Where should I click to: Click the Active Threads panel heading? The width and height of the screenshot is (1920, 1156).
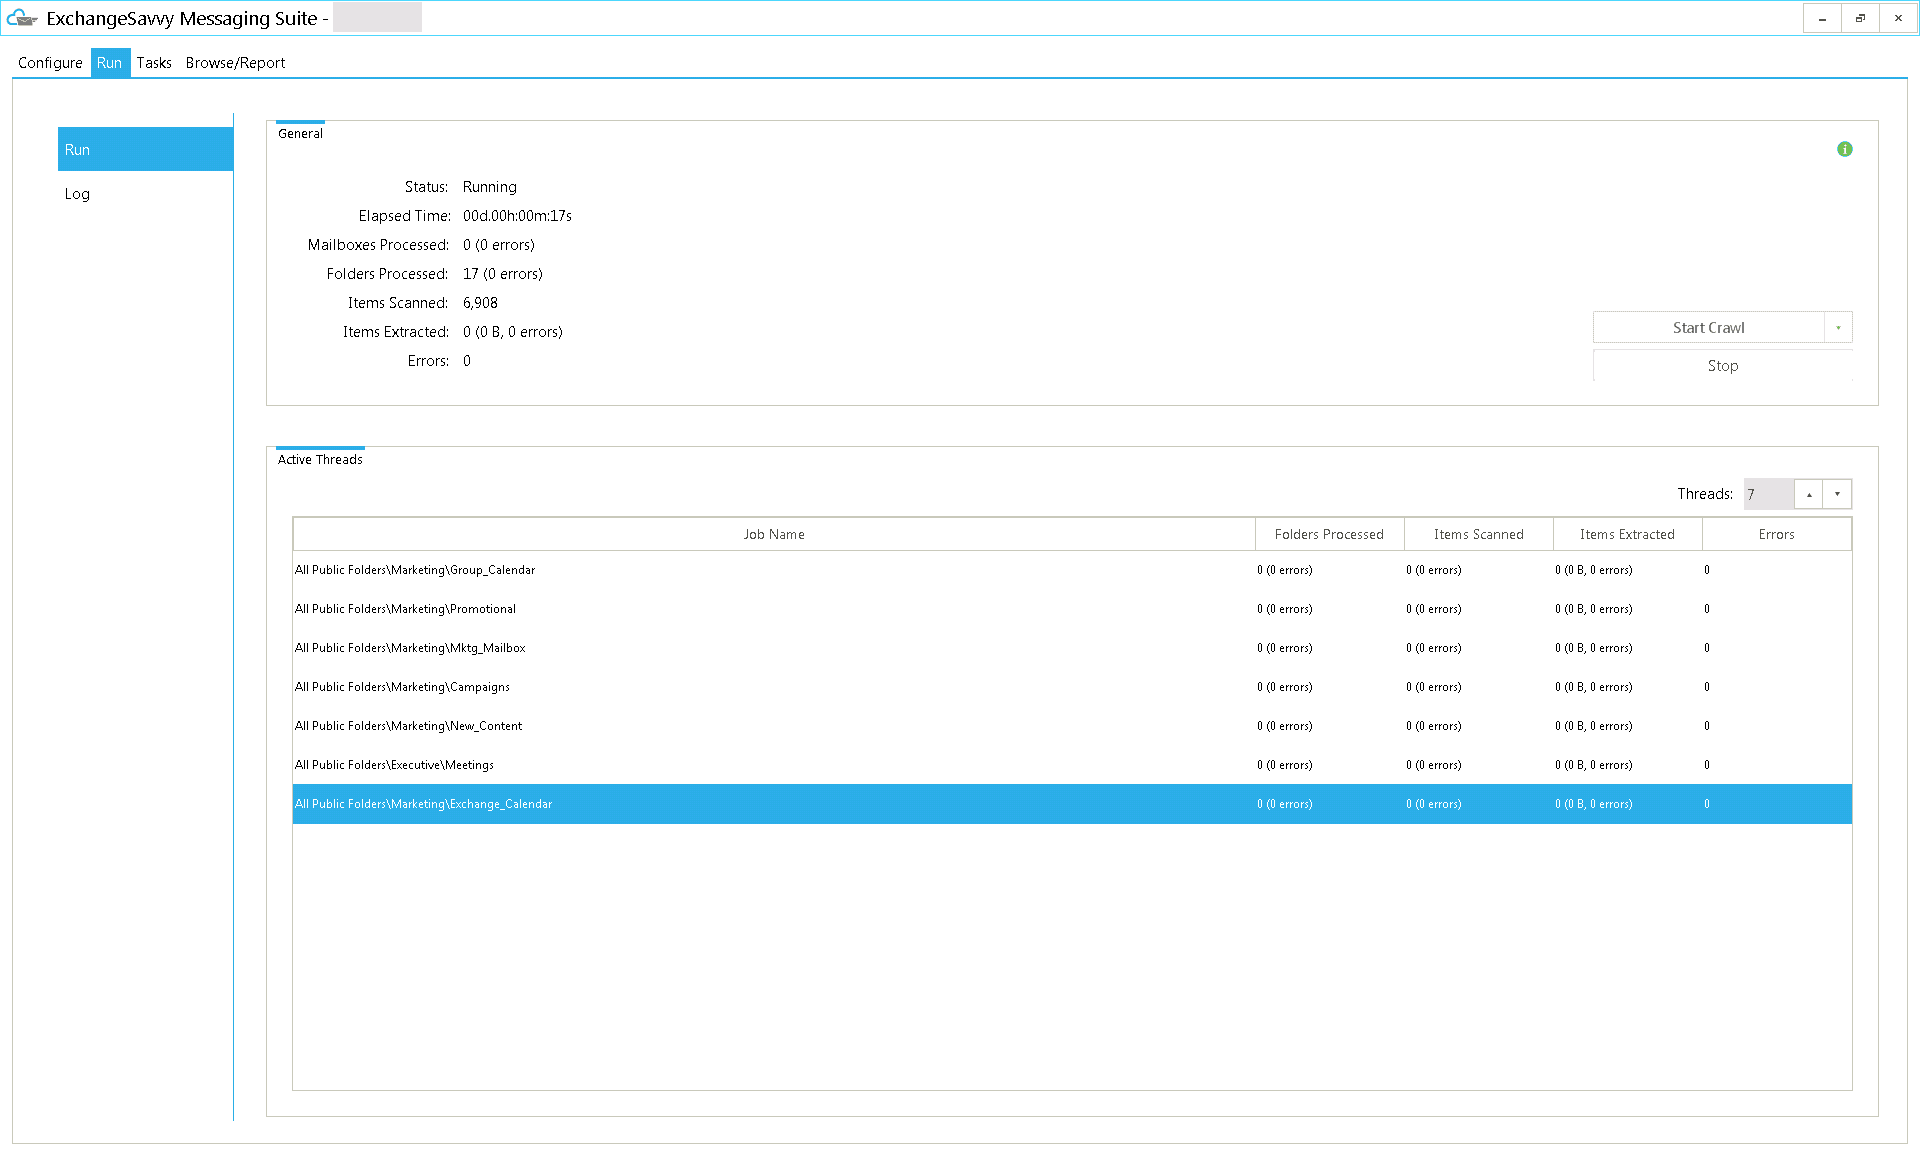[320, 459]
